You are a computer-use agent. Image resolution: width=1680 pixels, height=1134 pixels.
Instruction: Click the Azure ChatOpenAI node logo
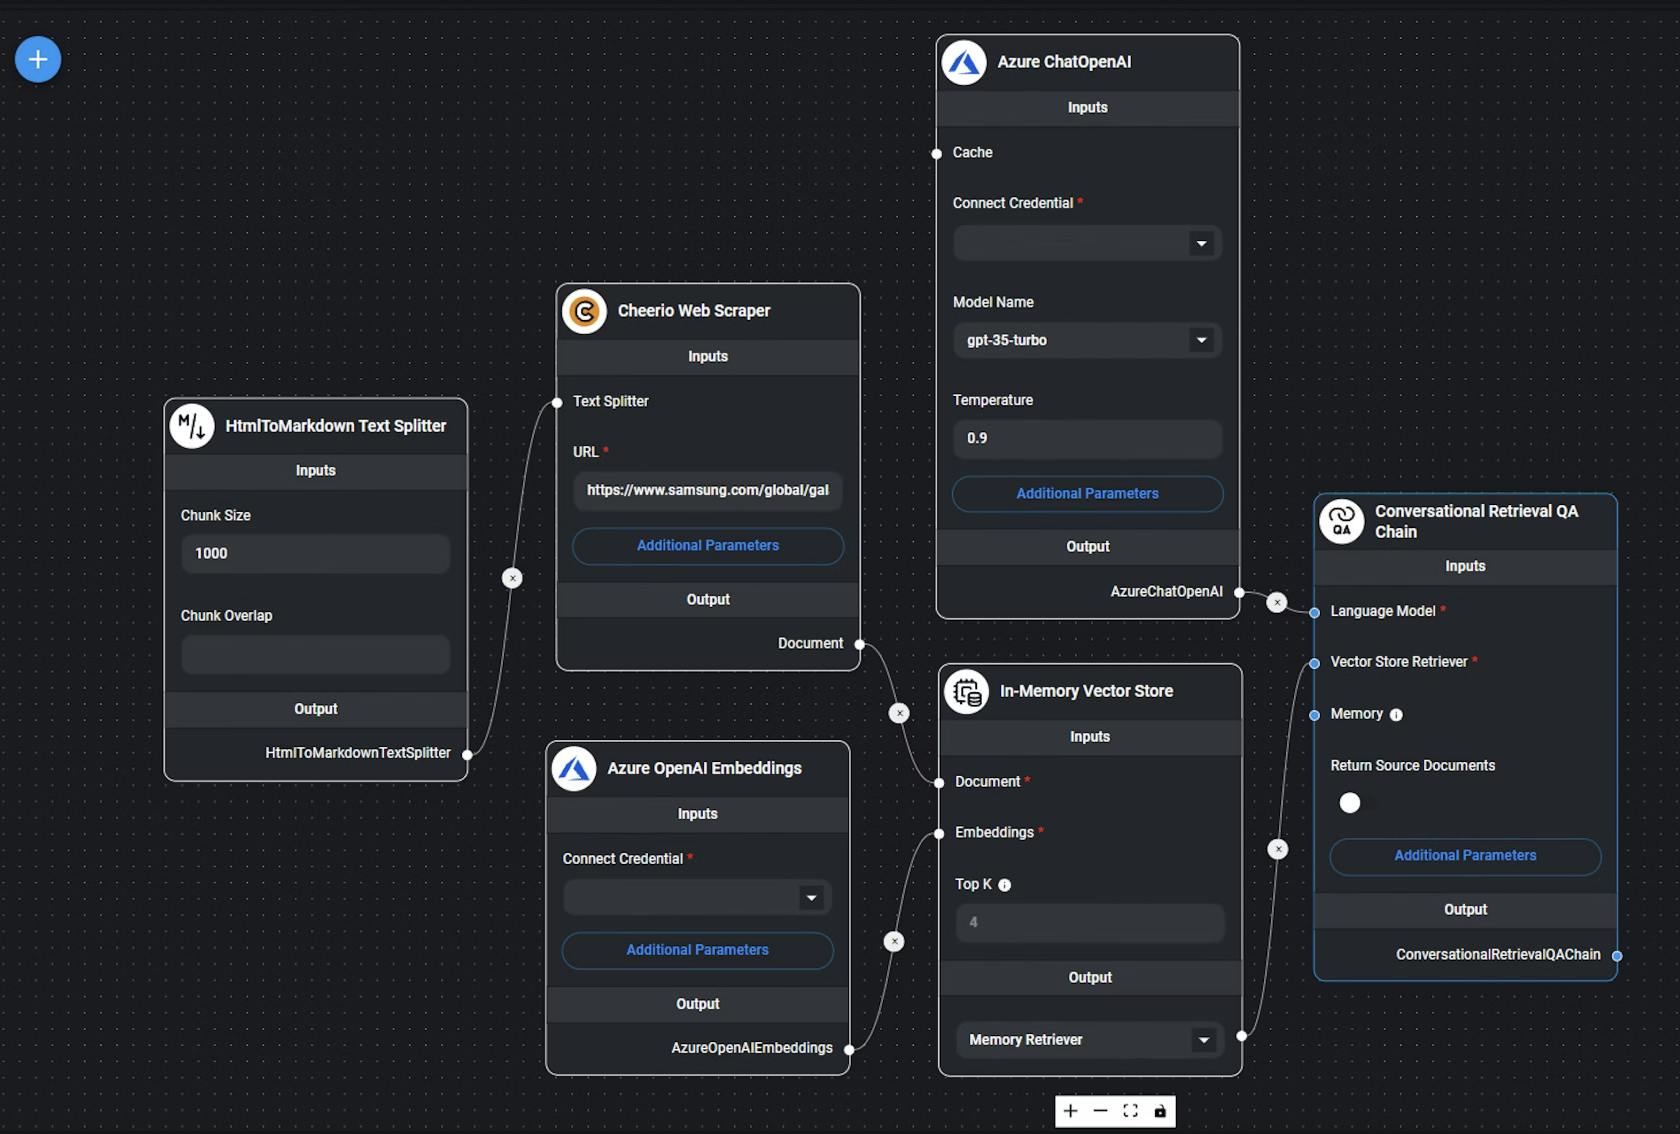coord(964,62)
